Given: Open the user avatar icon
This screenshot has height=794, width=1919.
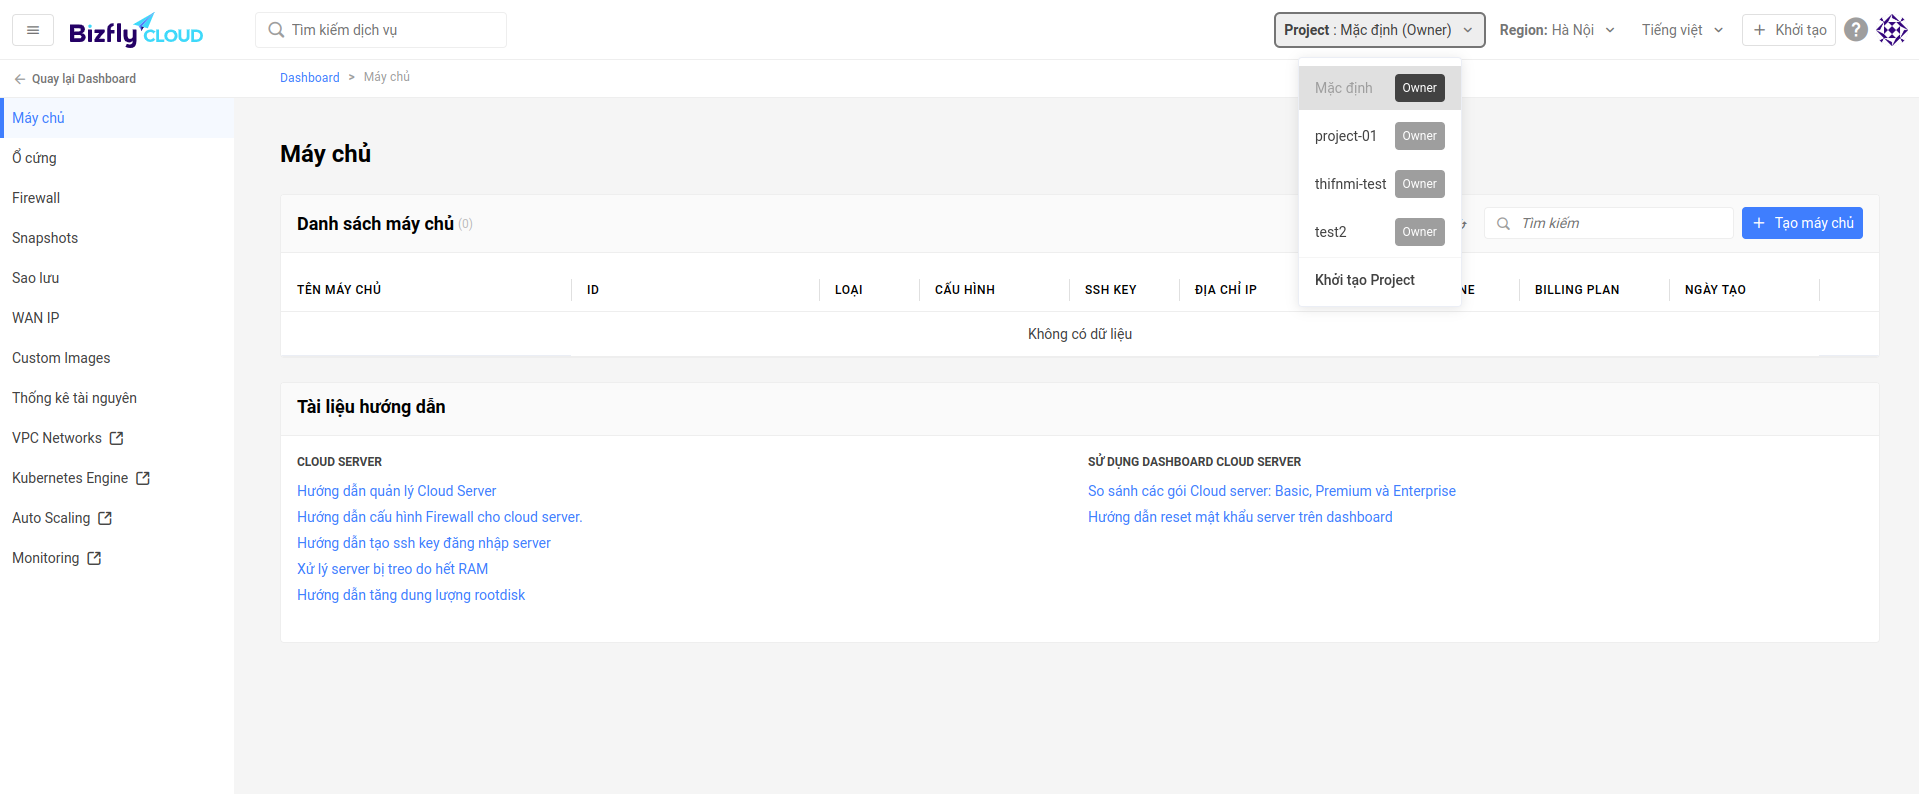Looking at the screenshot, I should (x=1892, y=30).
